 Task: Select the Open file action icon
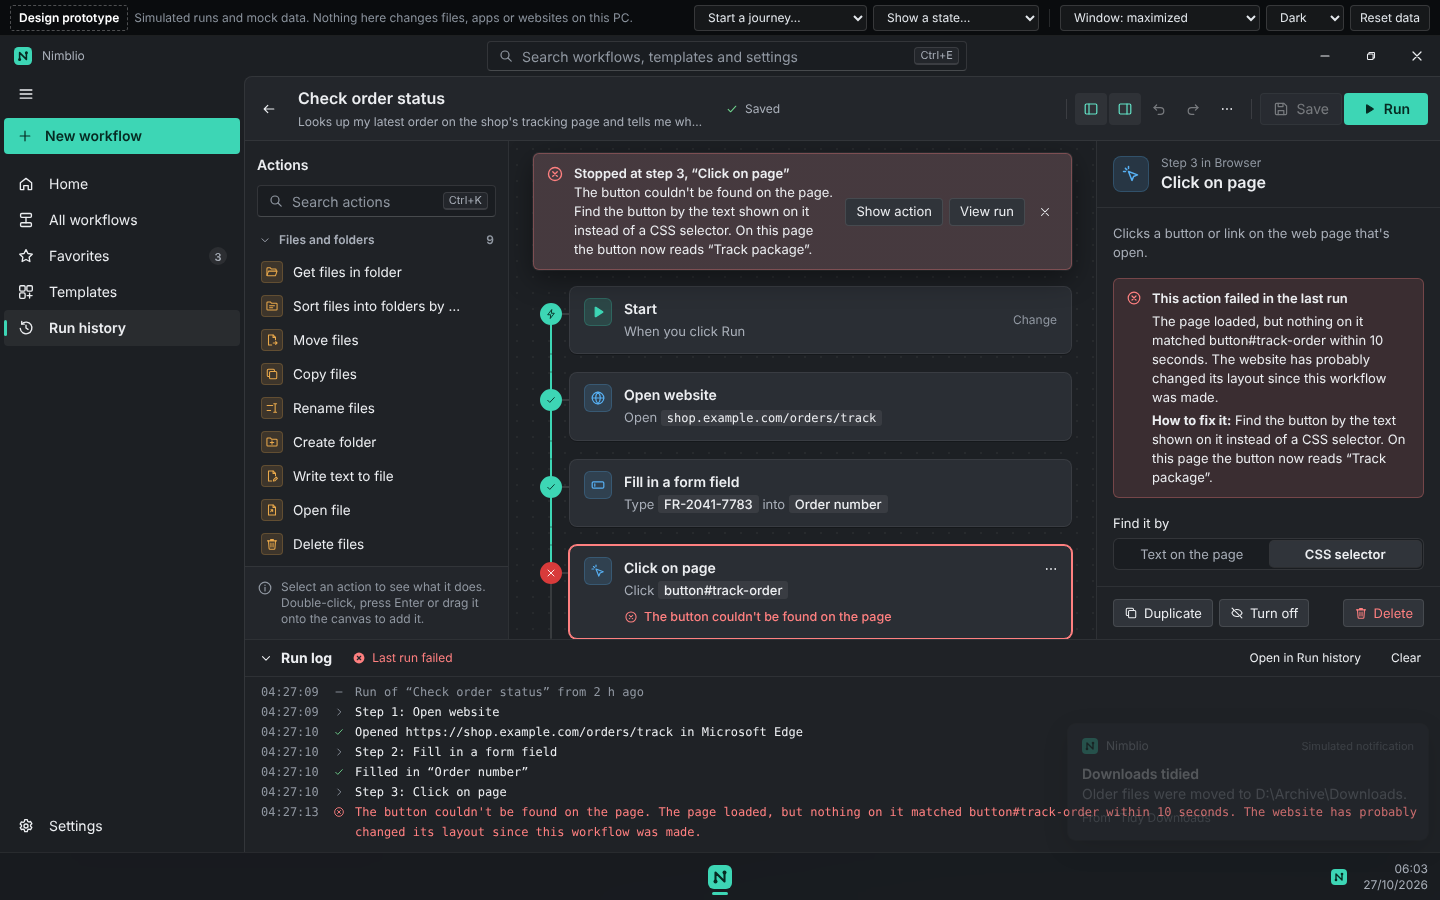[x=272, y=510]
